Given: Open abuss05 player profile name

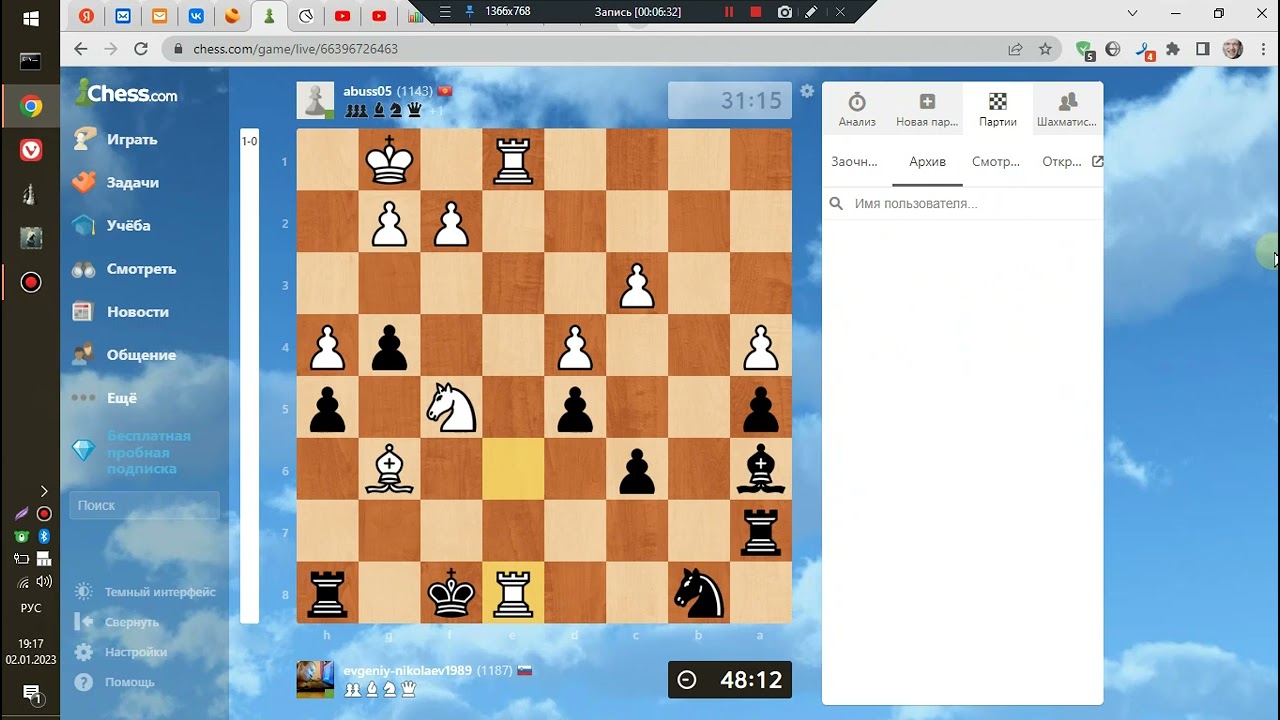Looking at the screenshot, I should click(367, 91).
